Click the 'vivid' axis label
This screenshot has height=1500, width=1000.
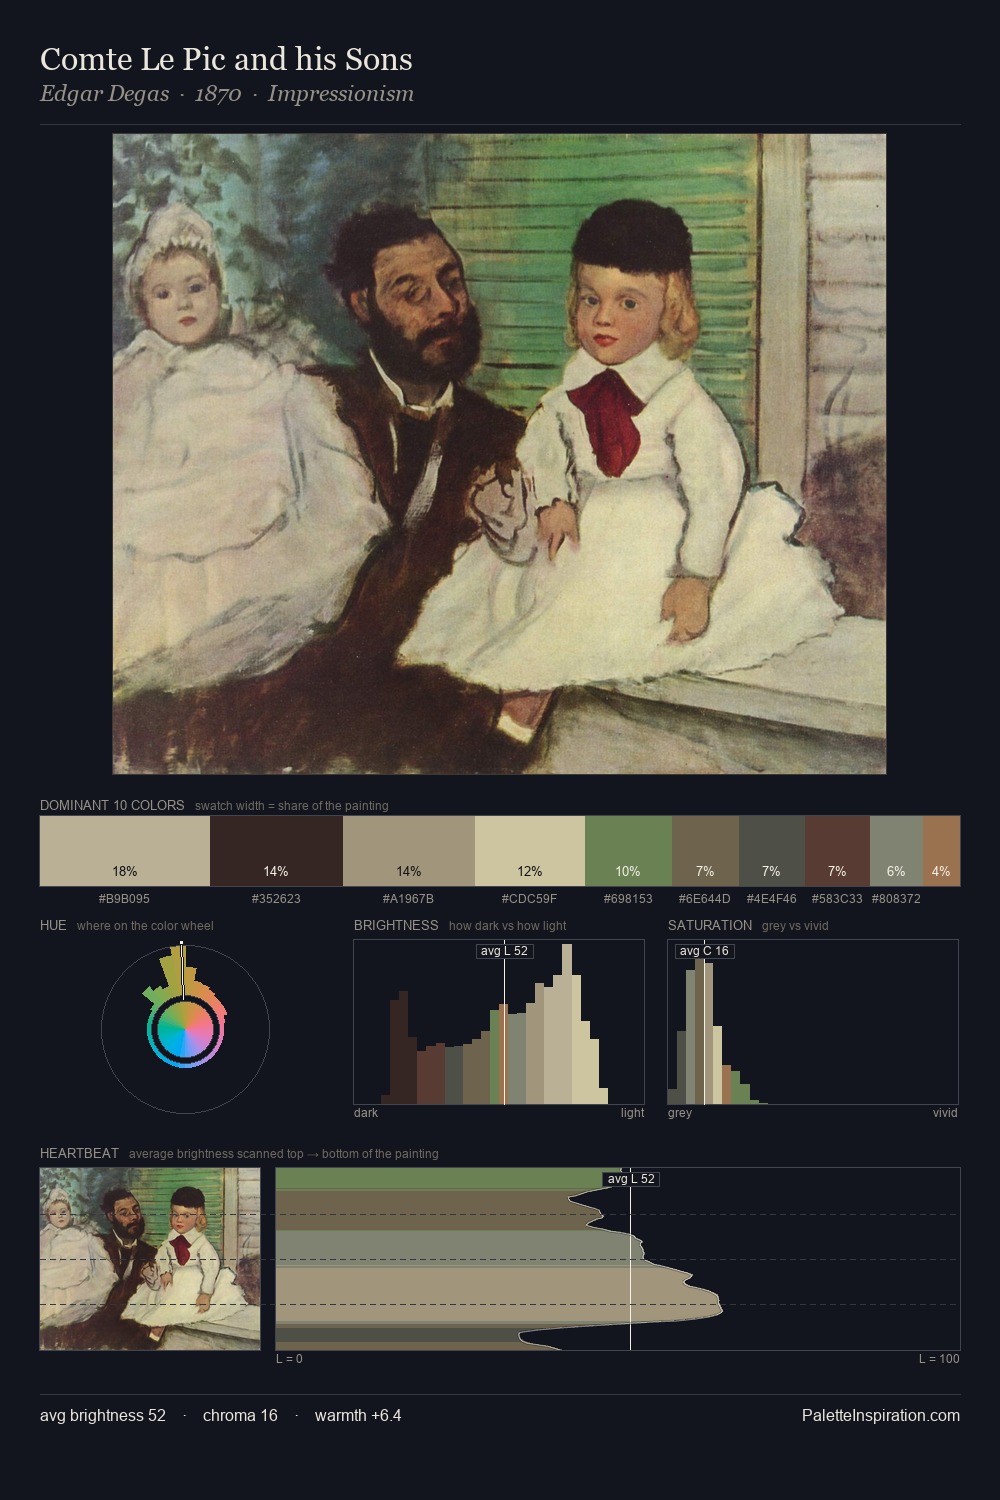pyautogui.click(x=945, y=1113)
